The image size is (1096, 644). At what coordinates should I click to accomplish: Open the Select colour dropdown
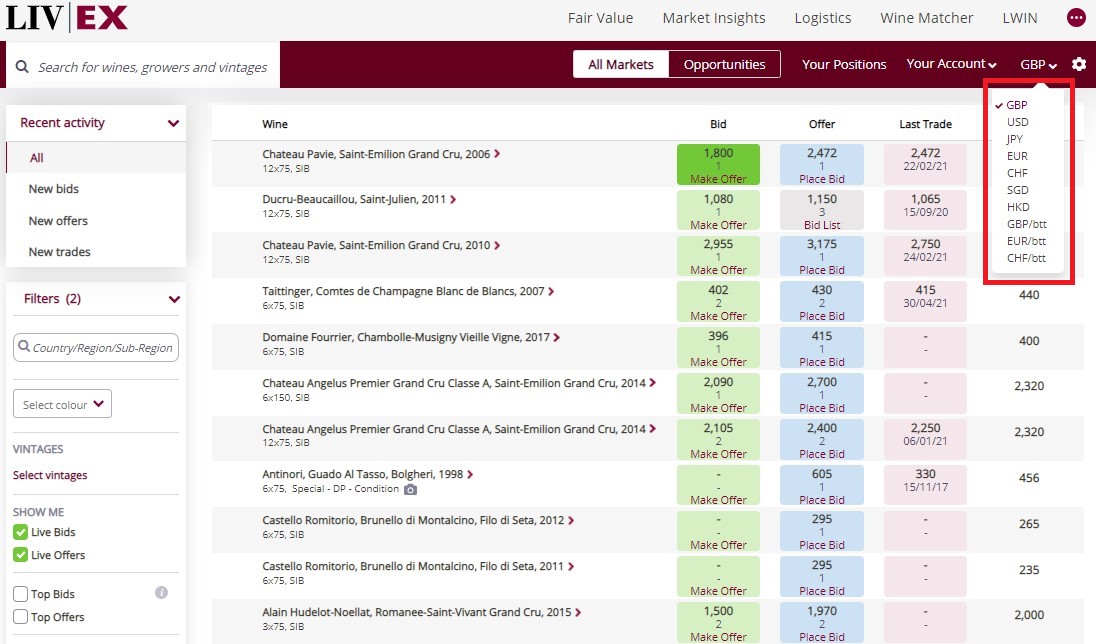(62, 404)
